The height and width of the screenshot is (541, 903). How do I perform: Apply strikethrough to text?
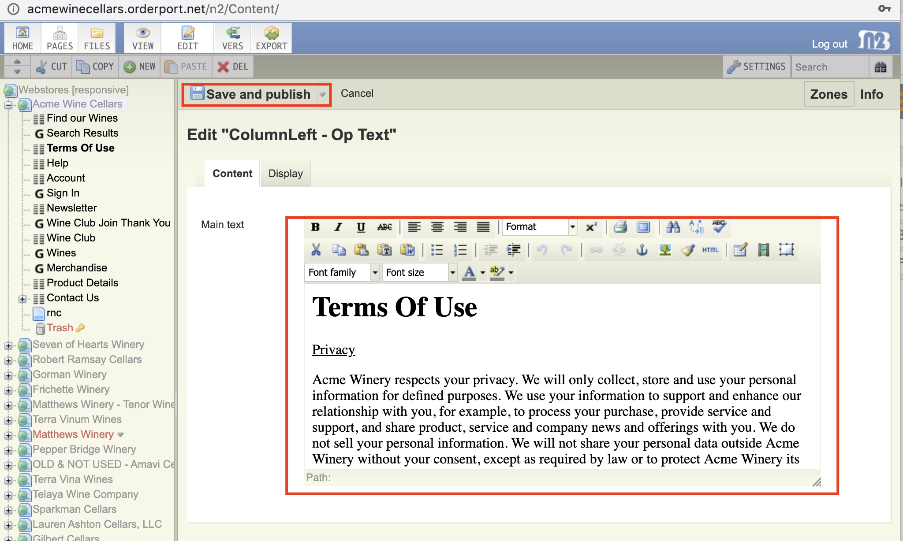(384, 227)
